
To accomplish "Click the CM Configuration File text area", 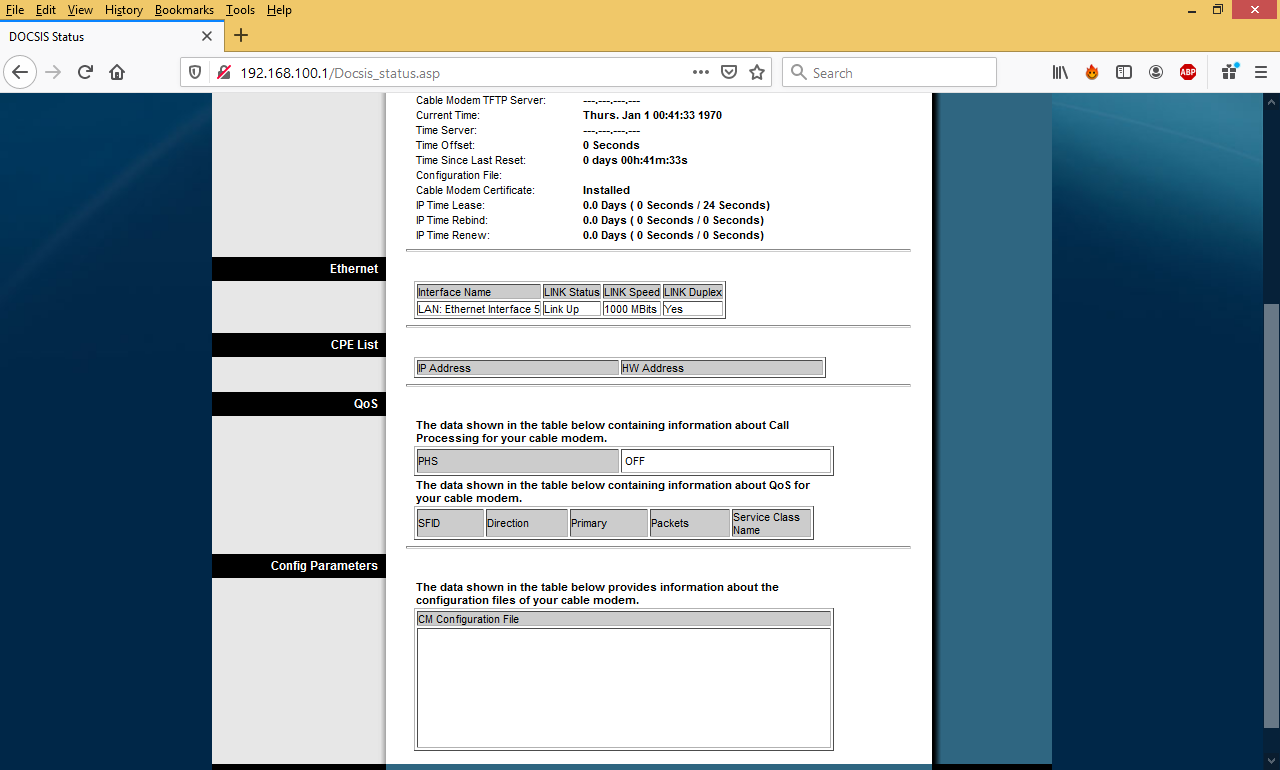I will click(624, 688).
